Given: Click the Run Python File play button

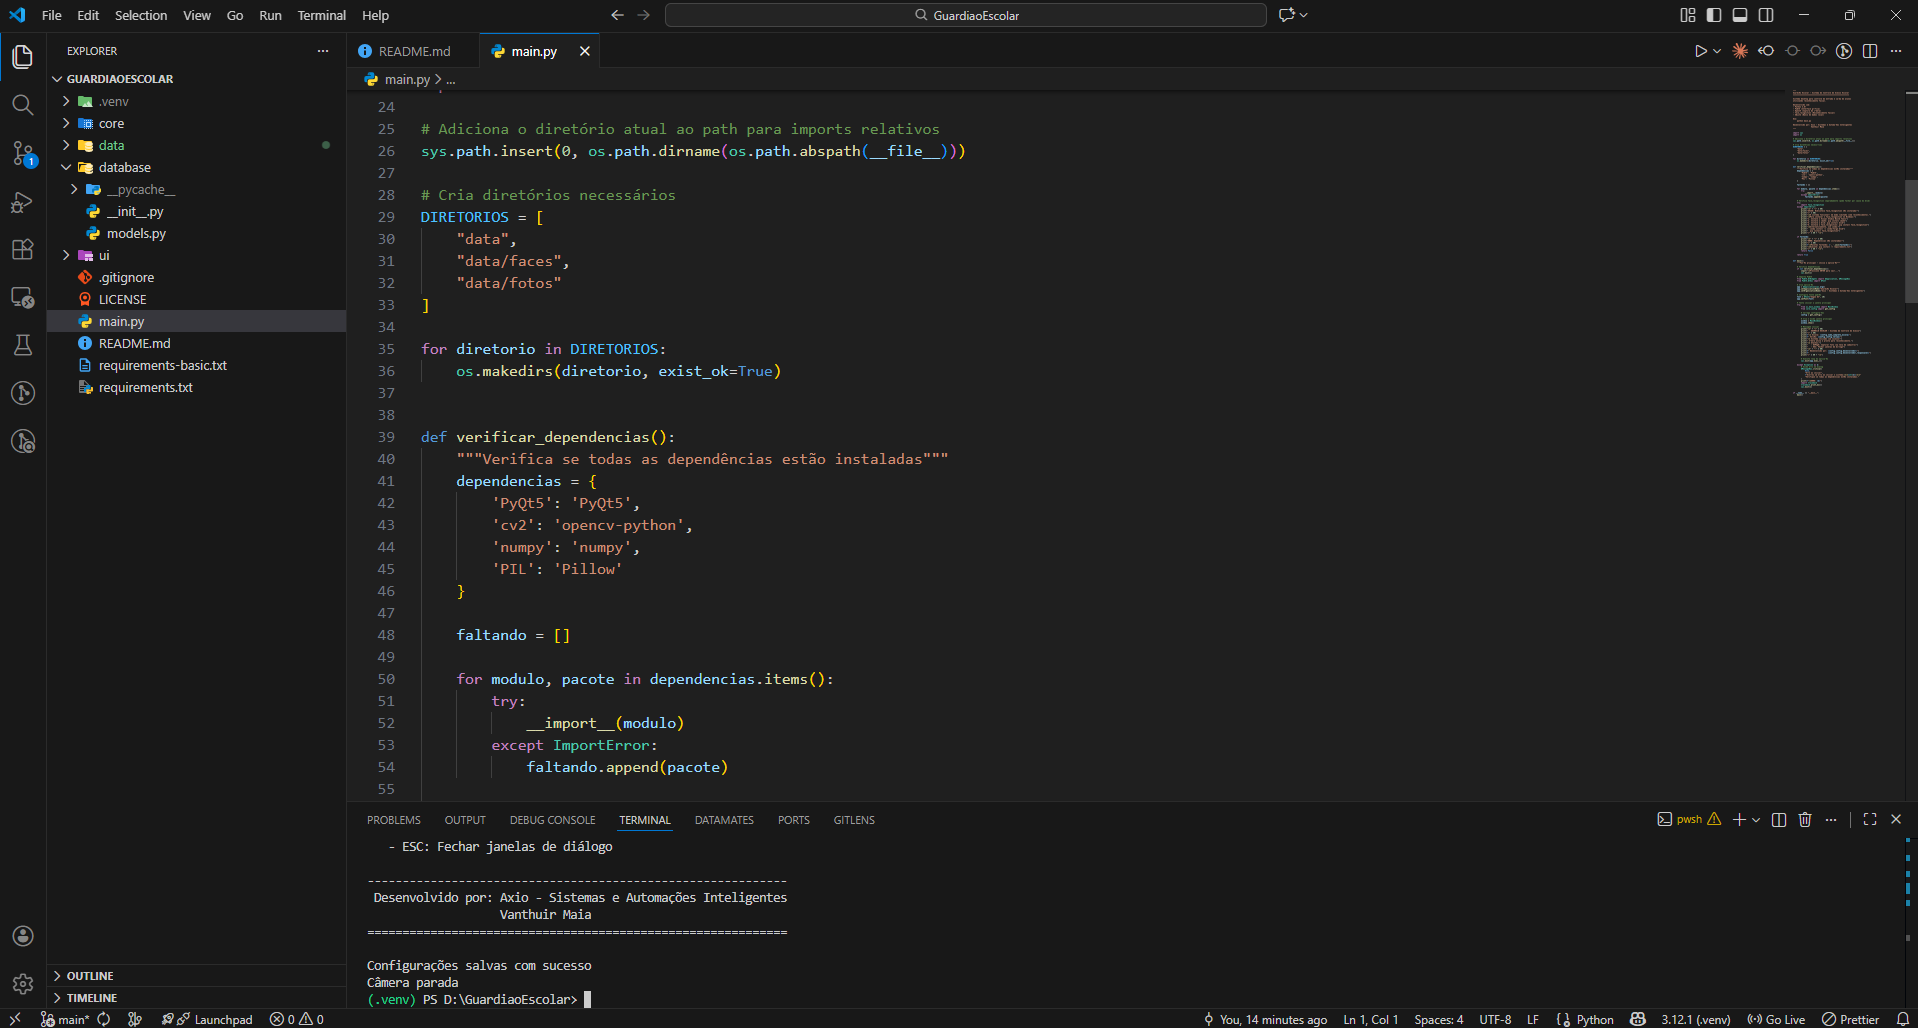Looking at the screenshot, I should pos(1700,51).
